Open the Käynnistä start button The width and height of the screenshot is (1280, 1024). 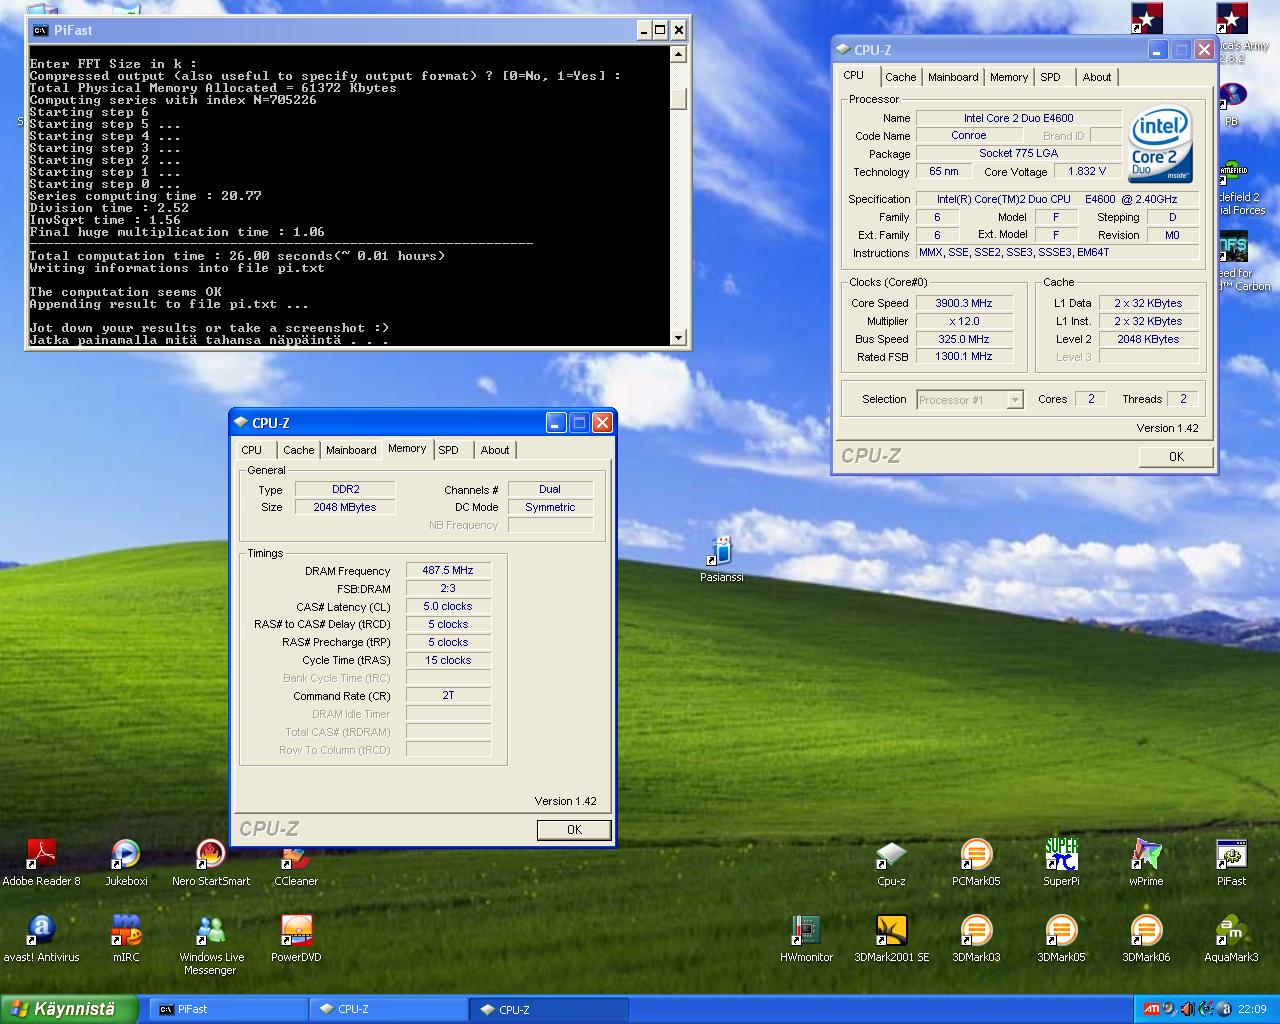(x=70, y=1009)
